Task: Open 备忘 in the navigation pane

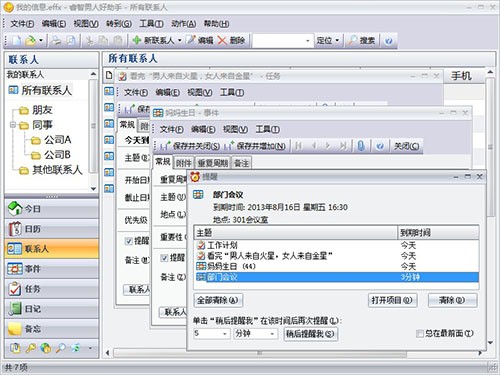Action: point(52,329)
